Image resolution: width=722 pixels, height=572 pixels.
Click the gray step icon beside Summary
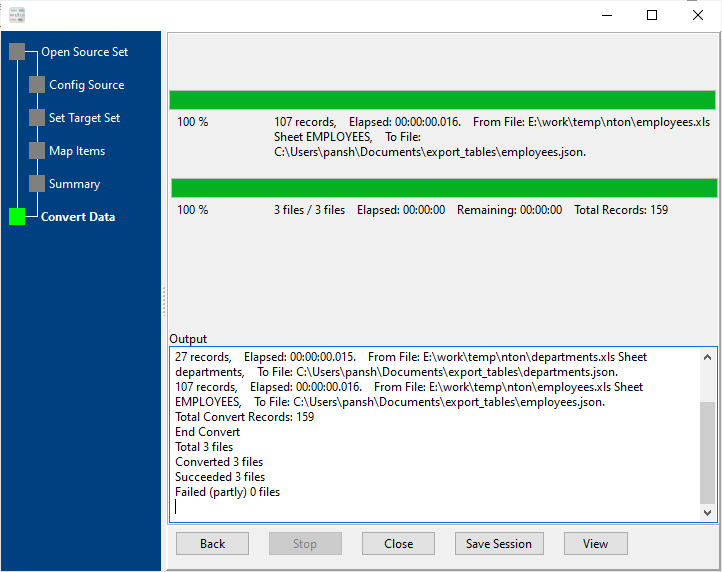pos(37,184)
